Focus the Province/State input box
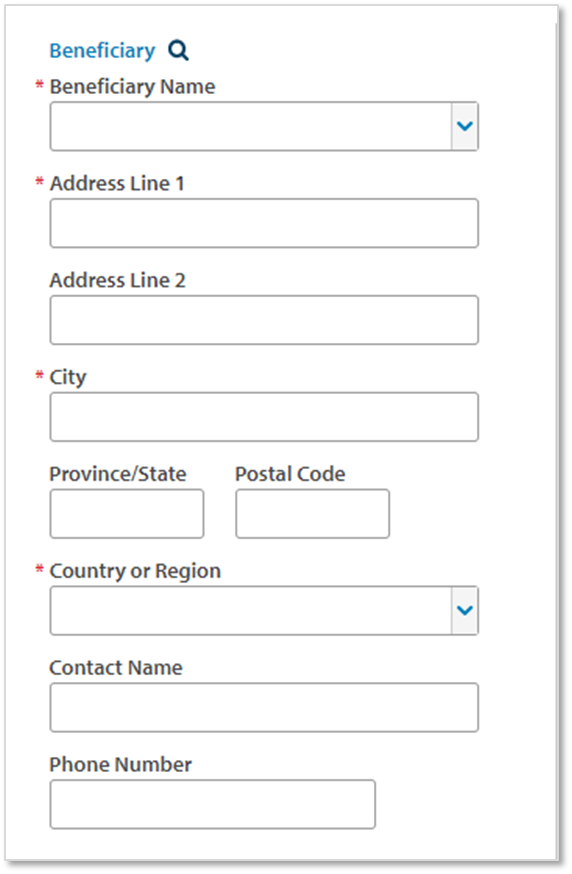The image size is (572, 874). (127, 514)
